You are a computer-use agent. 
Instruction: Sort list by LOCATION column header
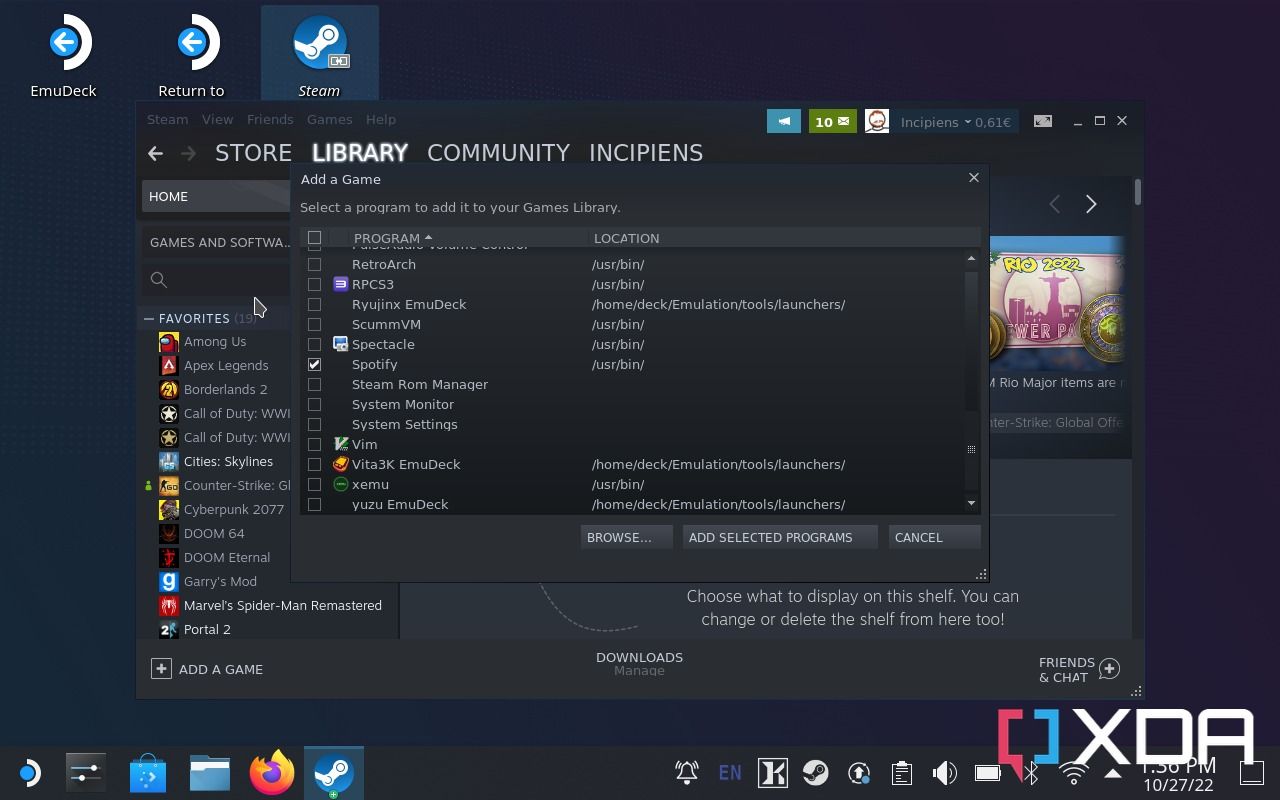[626, 238]
